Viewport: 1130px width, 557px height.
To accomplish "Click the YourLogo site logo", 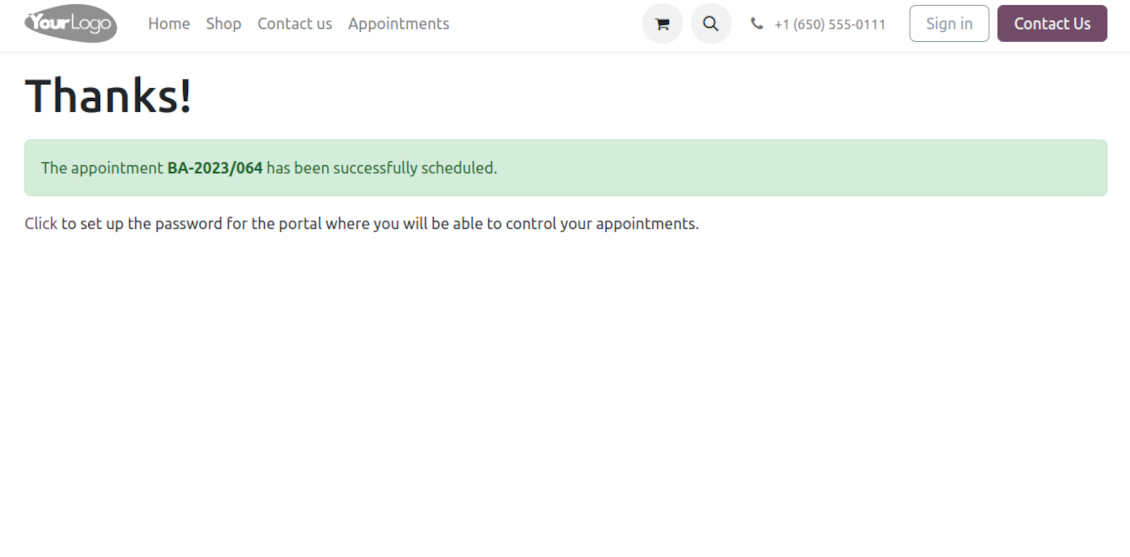I will (x=70, y=24).
